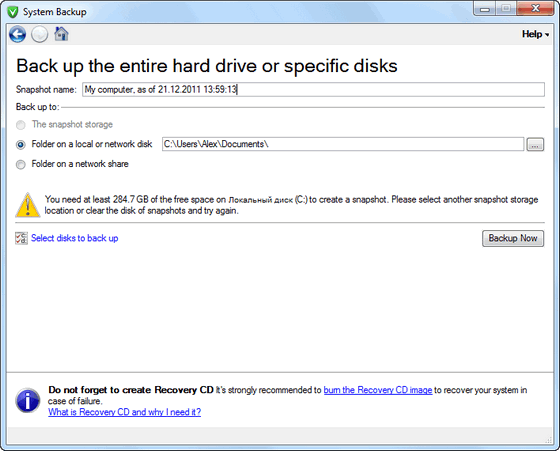The width and height of the screenshot is (560, 451).
Task: Click the greyed Forward navigation icon
Action: [x=39, y=35]
